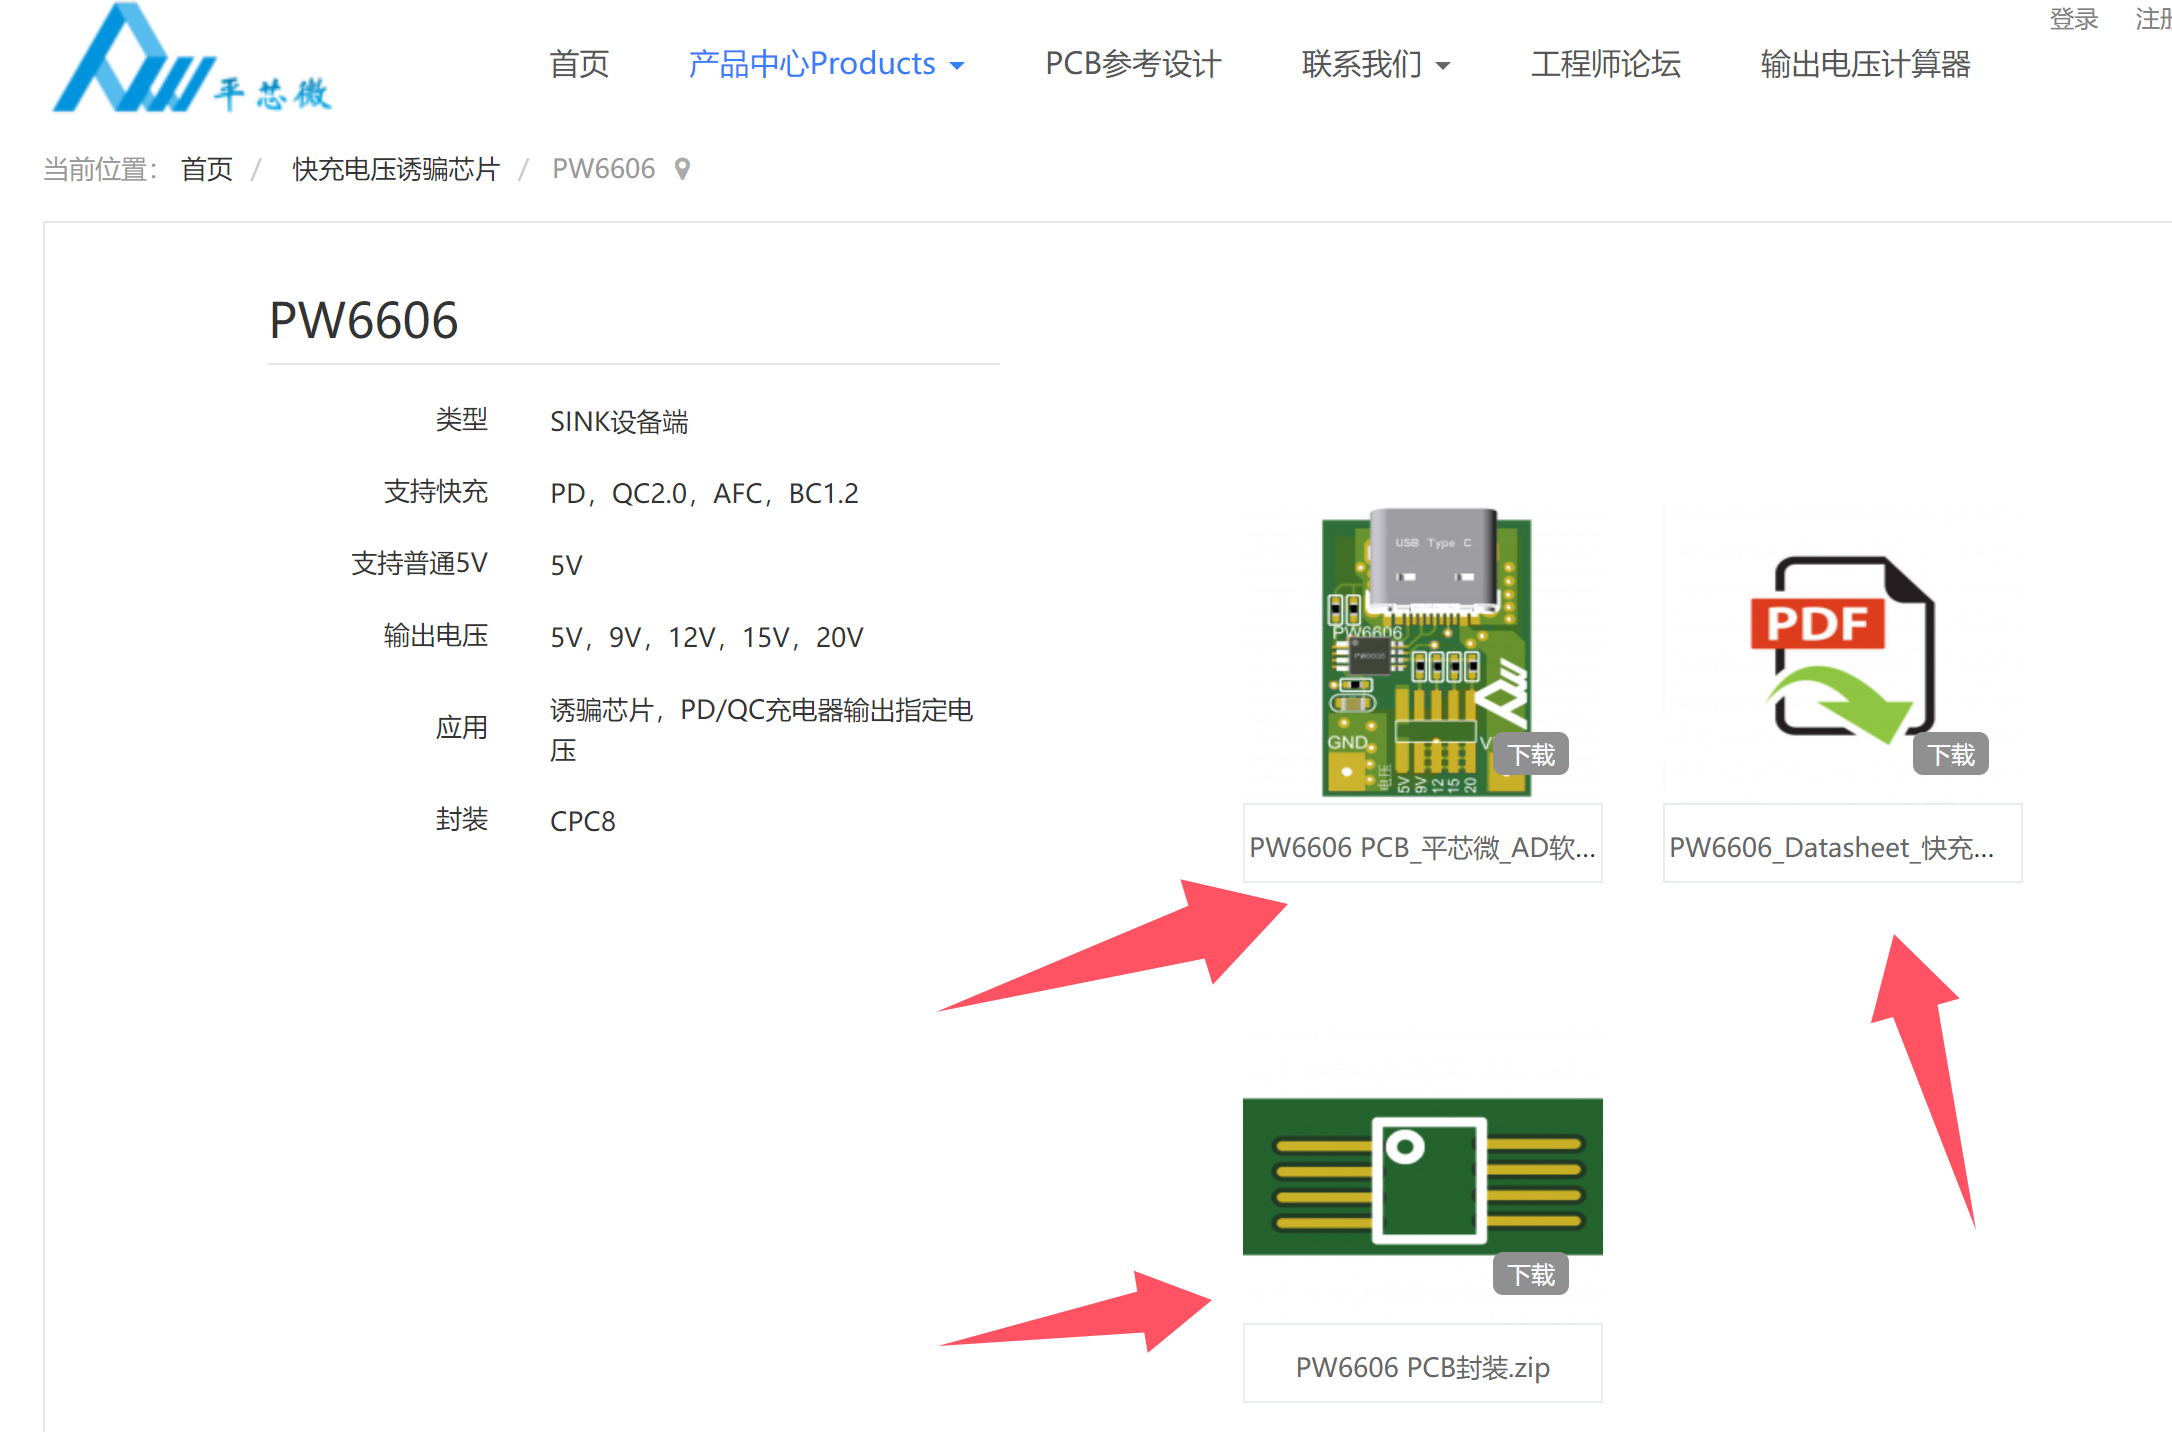Open the PW6606_Datasheet file name link

click(x=1831, y=847)
